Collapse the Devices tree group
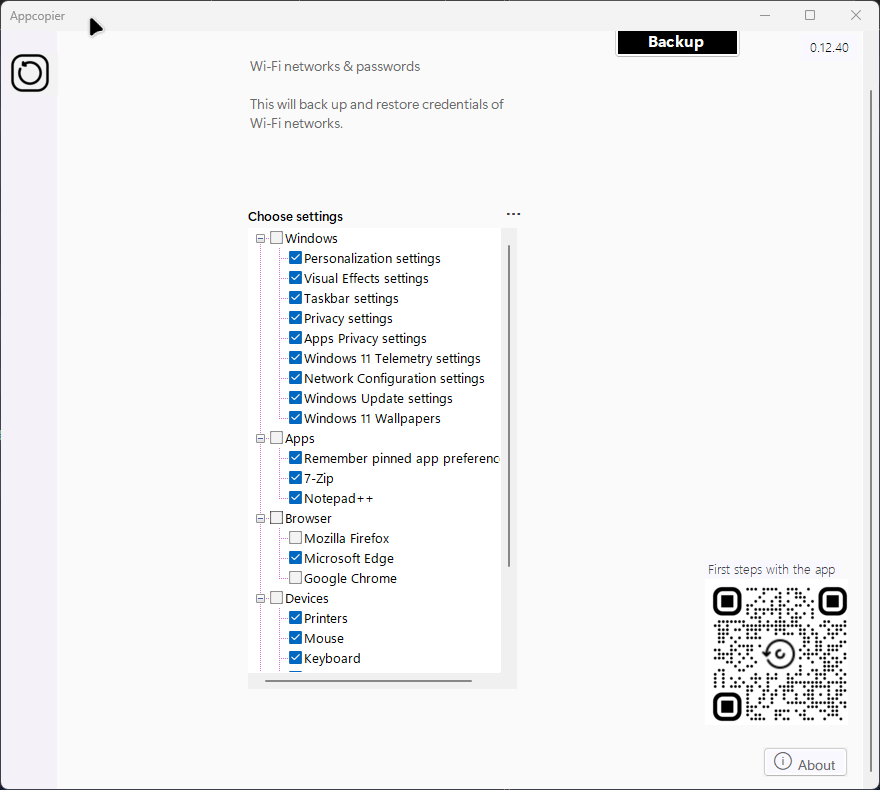 coord(260,599)
